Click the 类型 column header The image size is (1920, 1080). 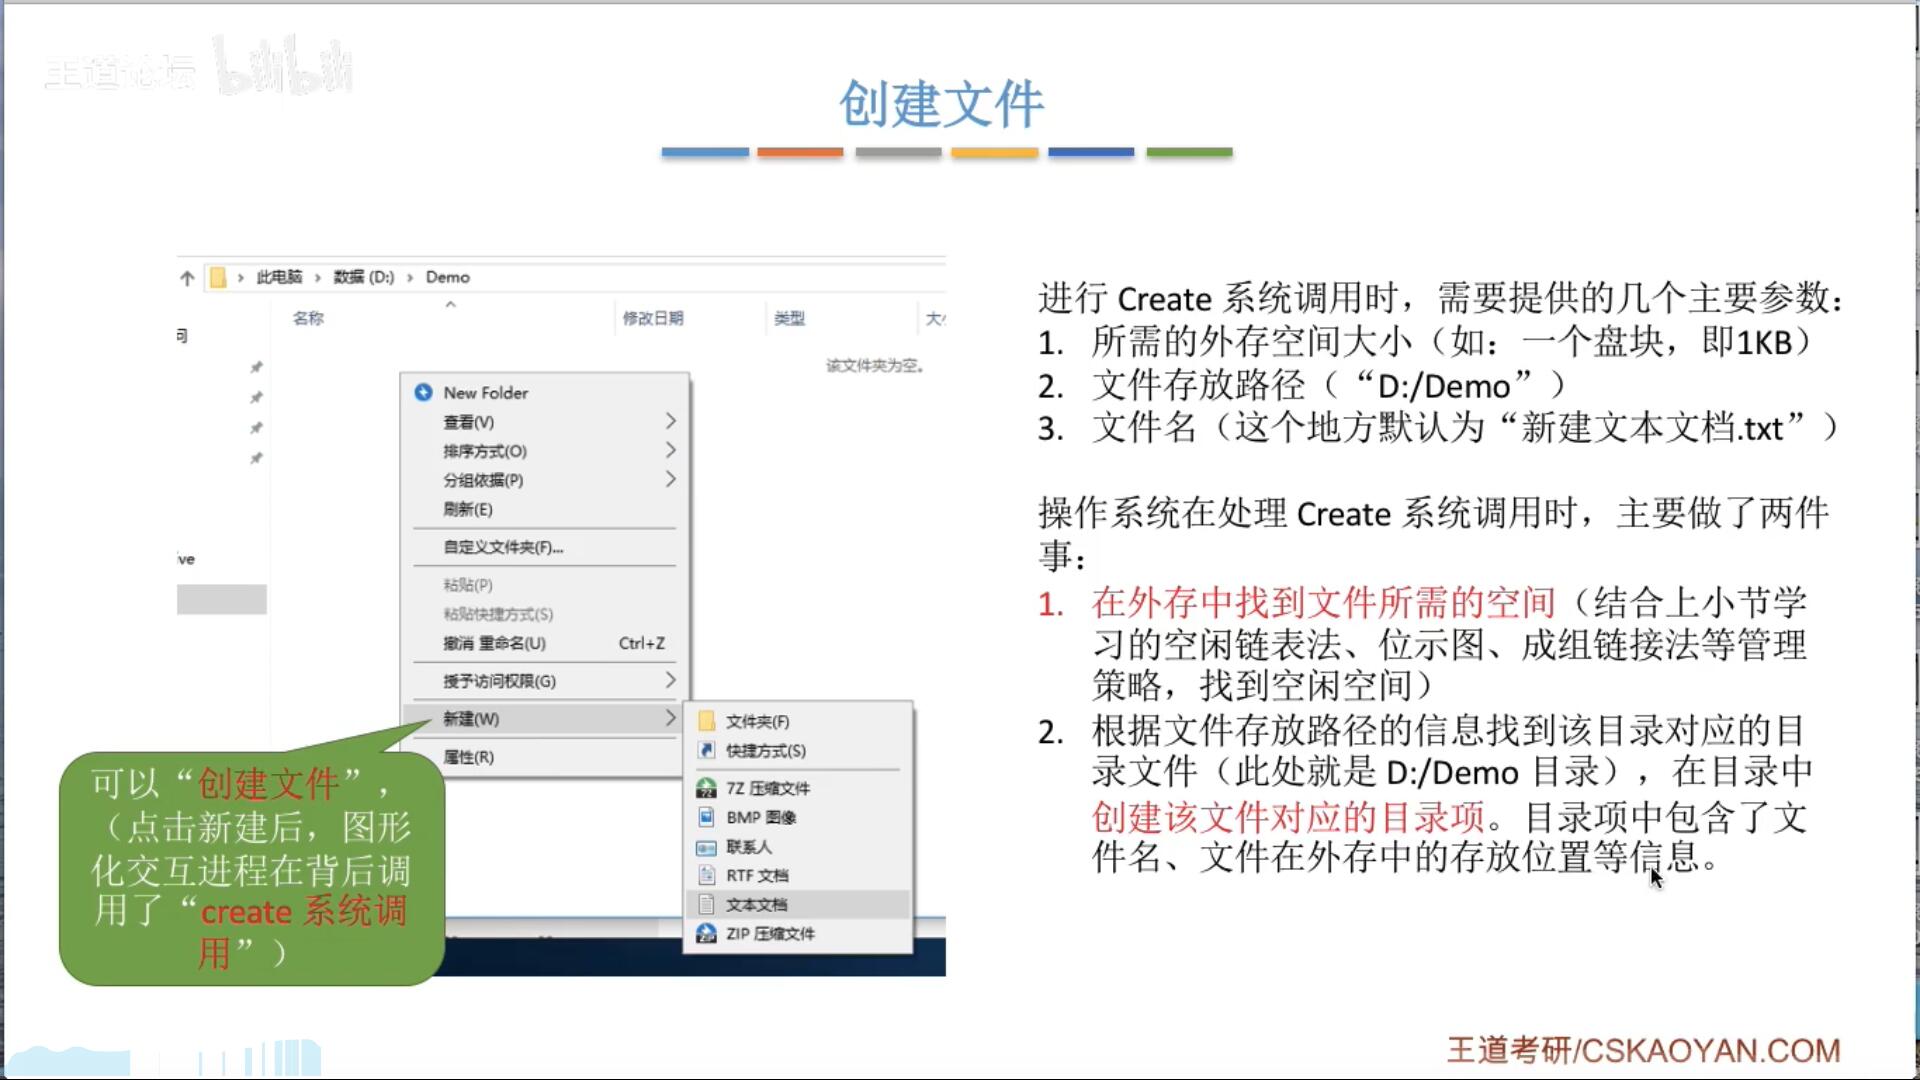point(789,318)
